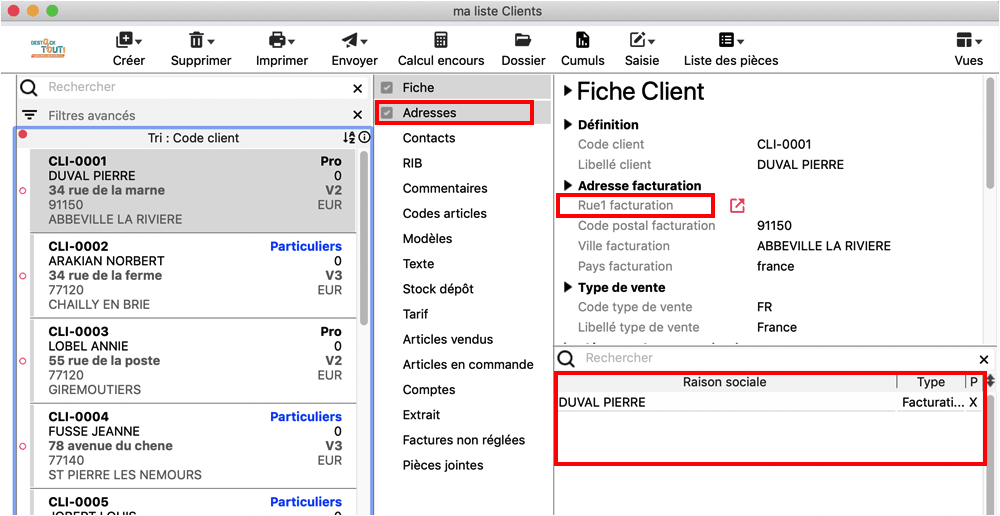Screen dimensions: 1000x516
Task: Clear the client search with X
Action: 357,89
